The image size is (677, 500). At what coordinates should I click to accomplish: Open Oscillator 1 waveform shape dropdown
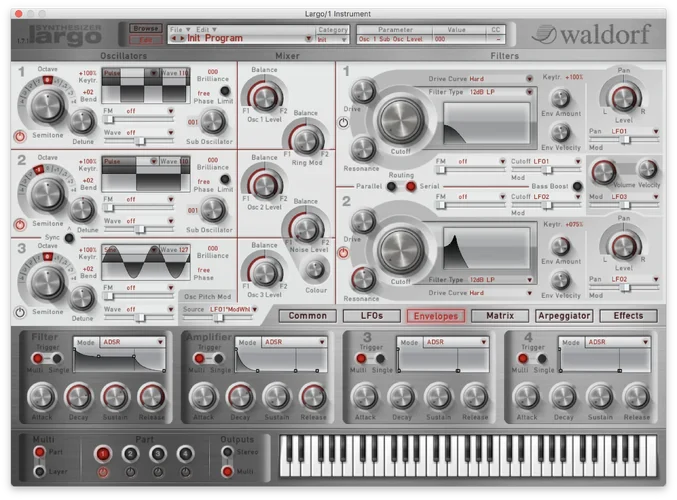(153, 73)
